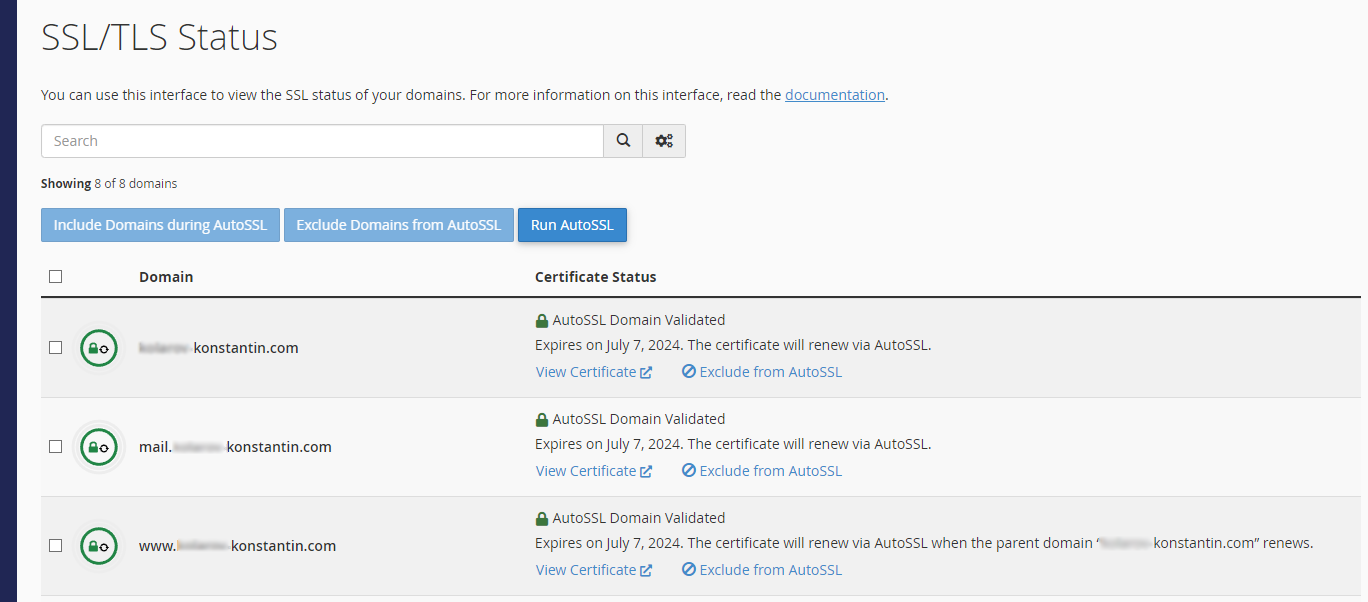
Task: Check the box for the first konstantin.com domain
Action: [56, 348]
